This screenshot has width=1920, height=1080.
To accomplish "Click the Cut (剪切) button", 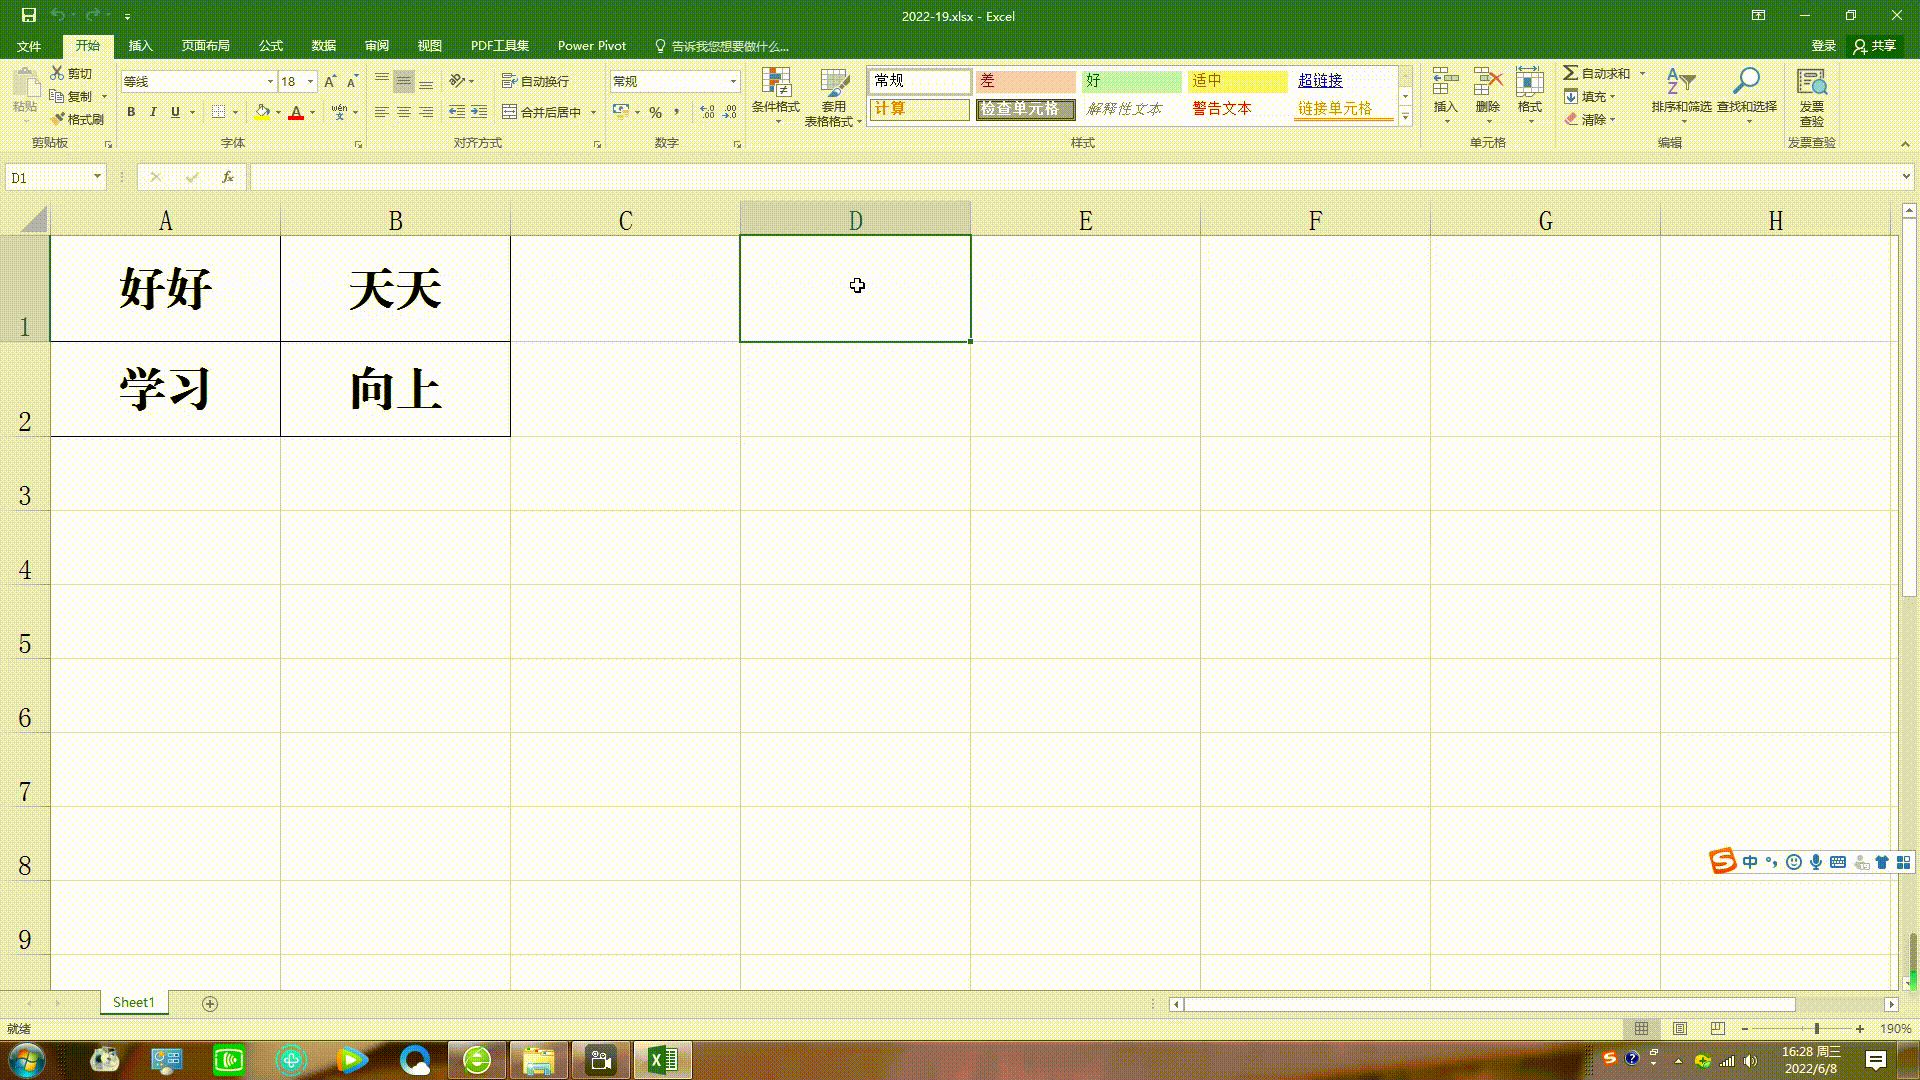I will coord(72,73).
